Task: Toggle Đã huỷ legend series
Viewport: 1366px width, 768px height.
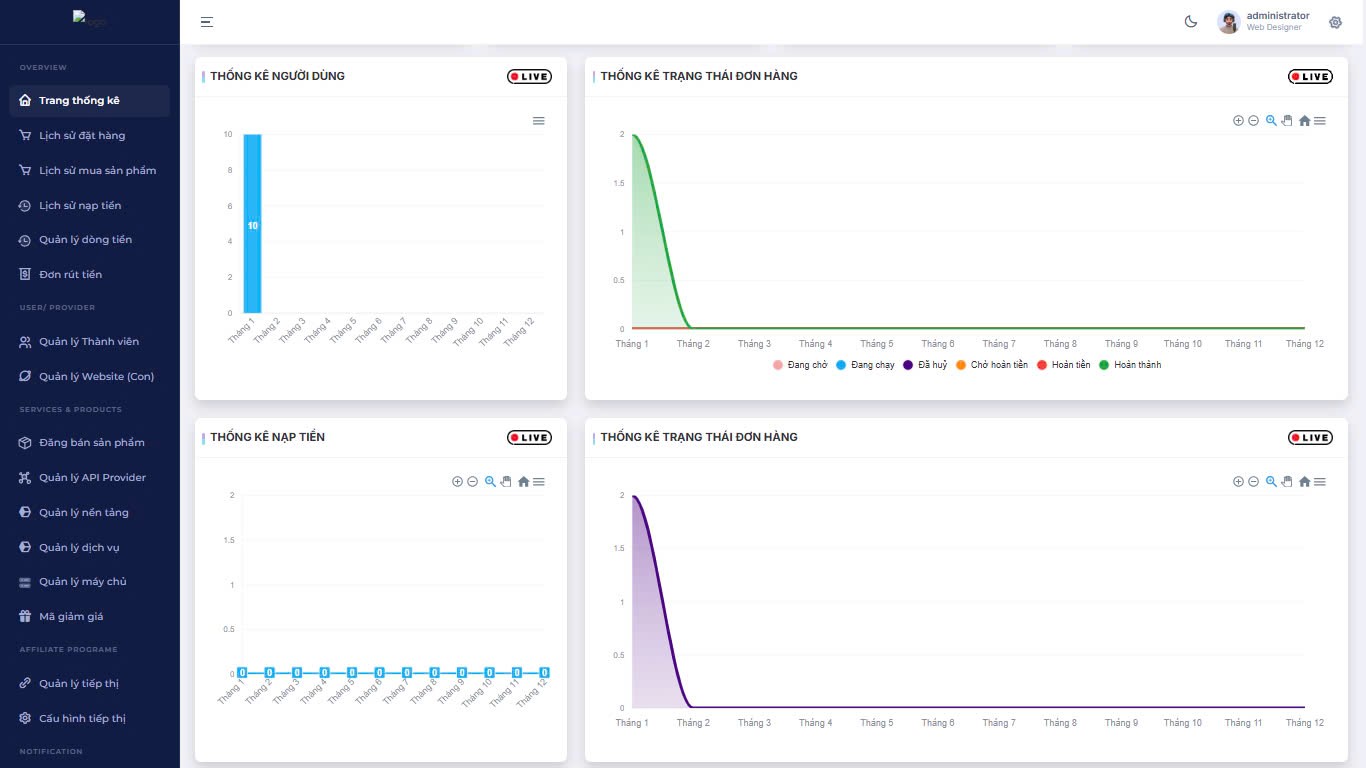Action: click(925, 365)
